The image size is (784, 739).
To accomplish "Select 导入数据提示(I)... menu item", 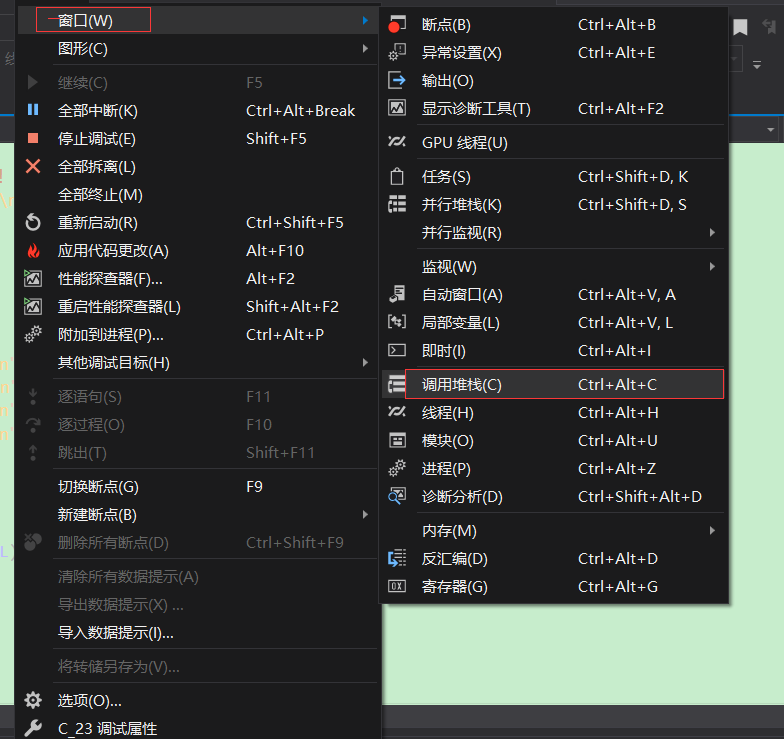I will (x=198, y=632).
